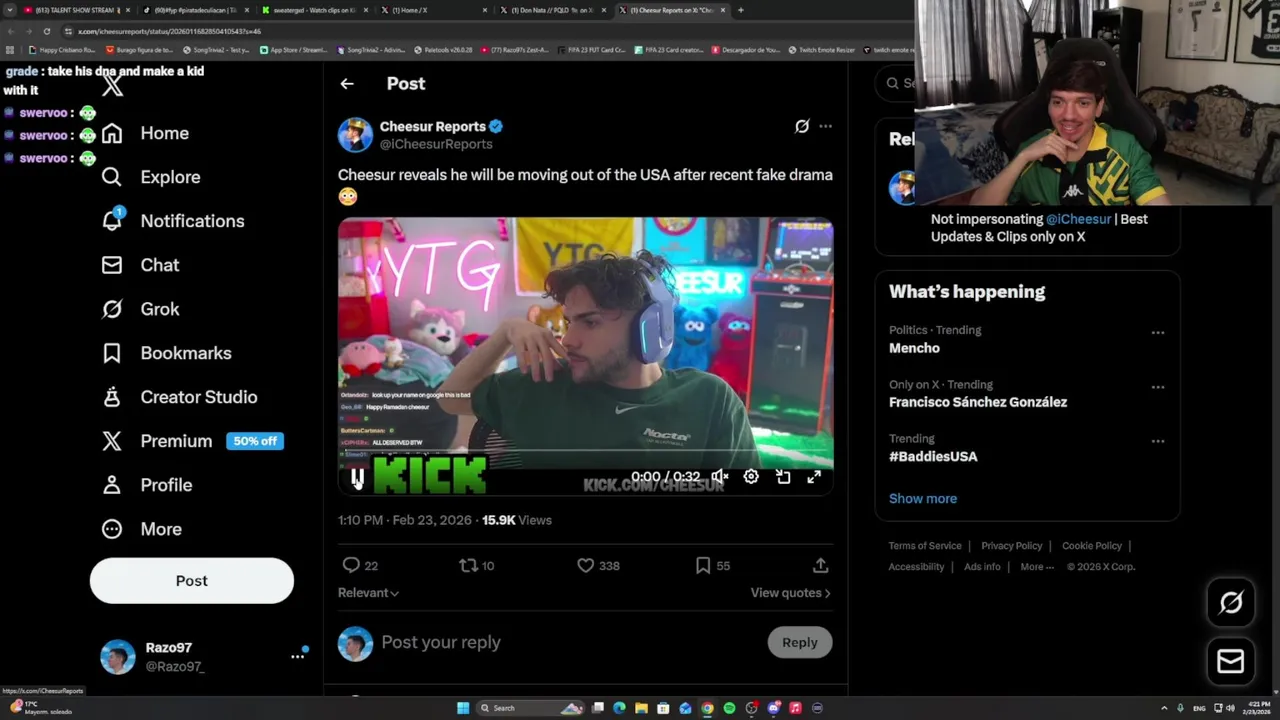Open the 15.9K Views count
Screen dimensions: 1280x720
(x=517, y=520)
